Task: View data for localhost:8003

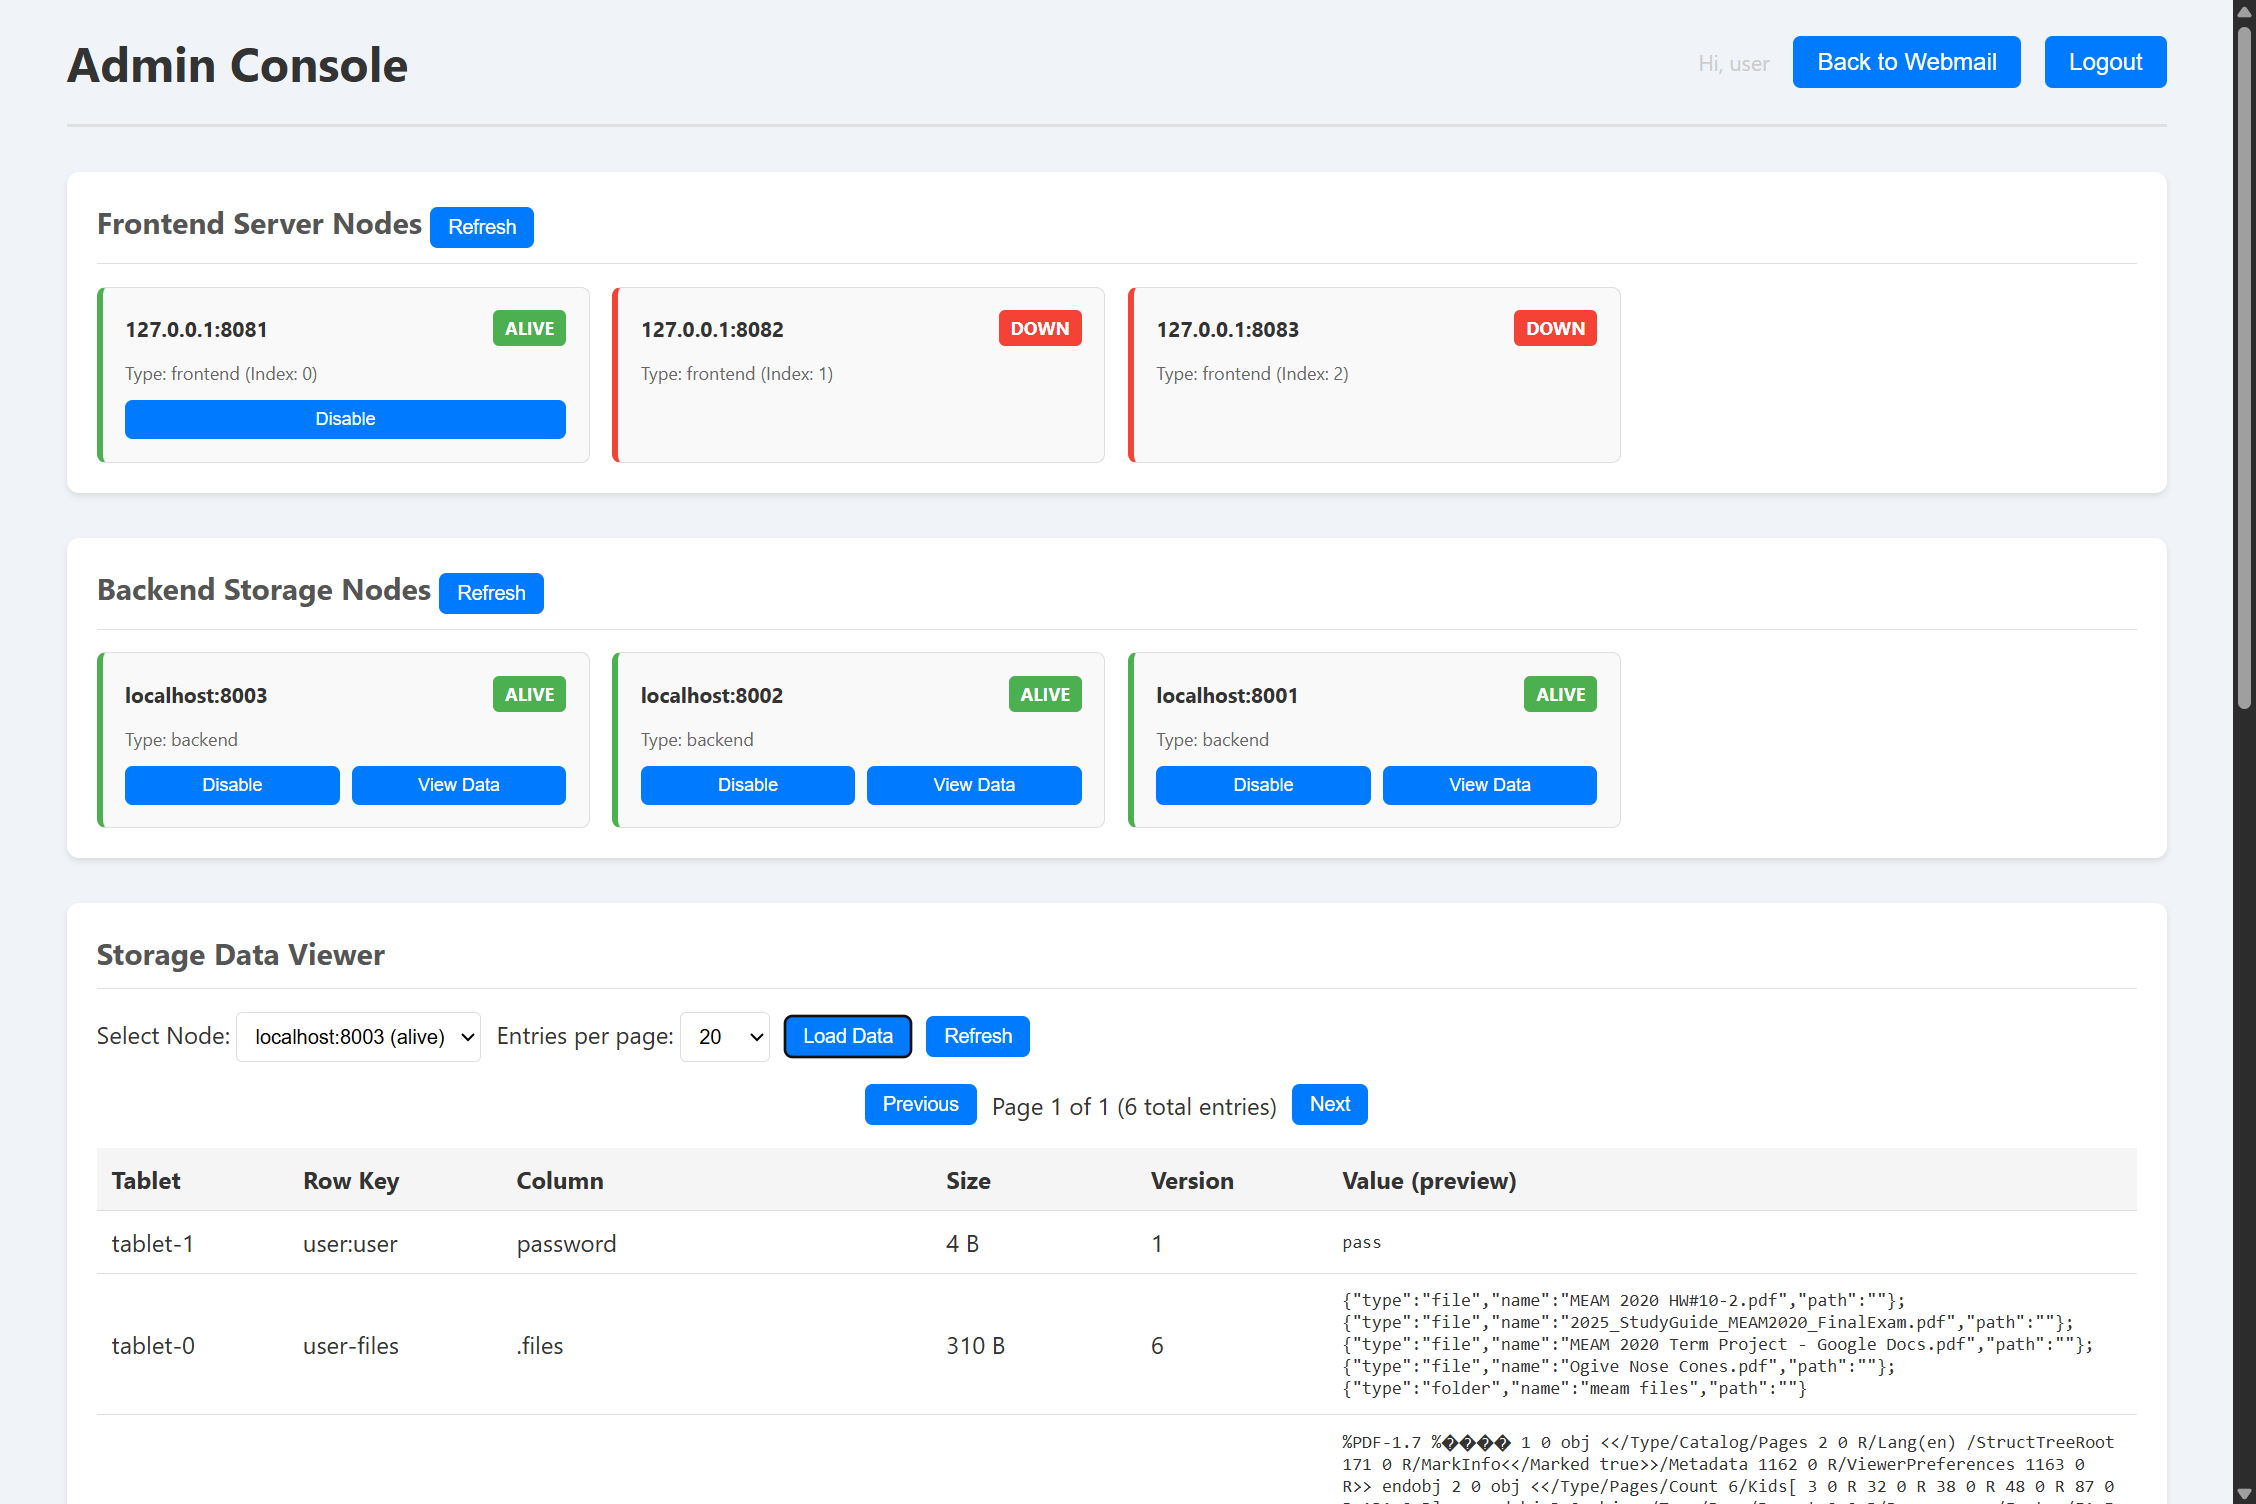Action: 458,785
